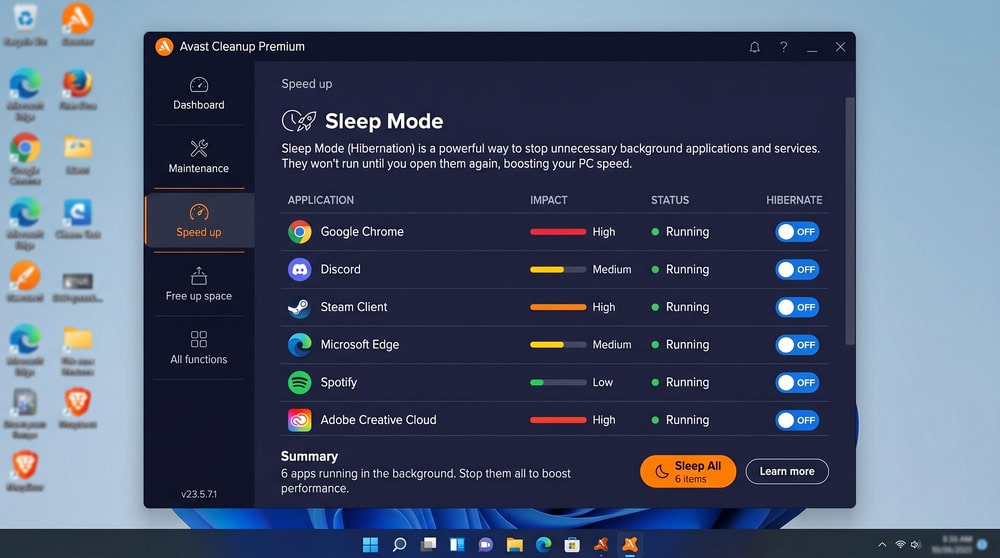Click the Learn more button
The width and height of the screenshot is (1000, 558).
coord(786,471)
